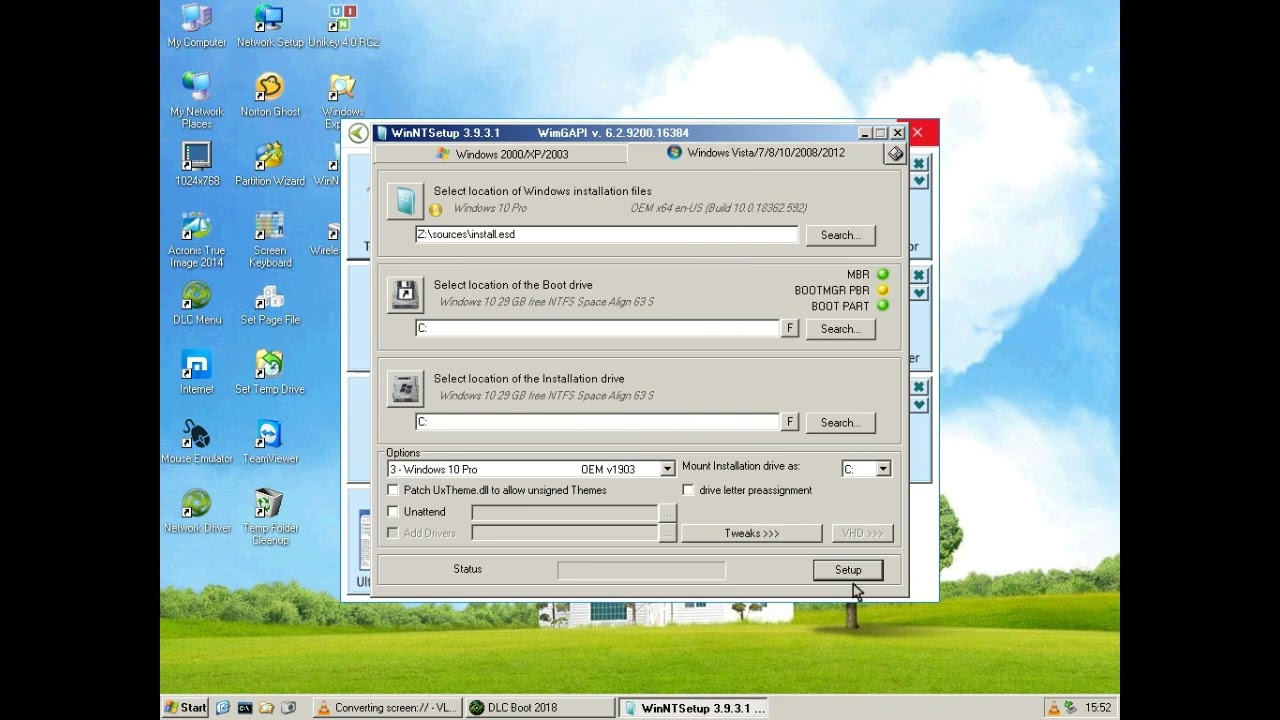Viewport: 1280px width, 720px height.
Task: Open Network Driver desktop icon
Action: (x=197, y=511)
